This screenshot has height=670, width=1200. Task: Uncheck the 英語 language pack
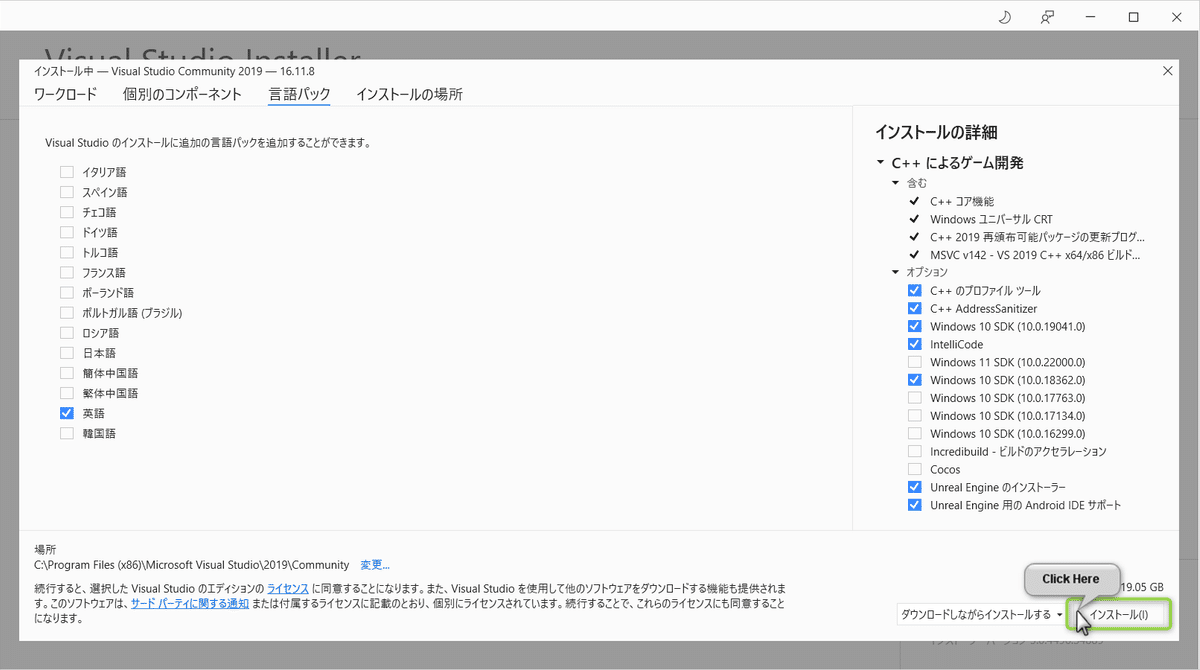pos(67,413)
